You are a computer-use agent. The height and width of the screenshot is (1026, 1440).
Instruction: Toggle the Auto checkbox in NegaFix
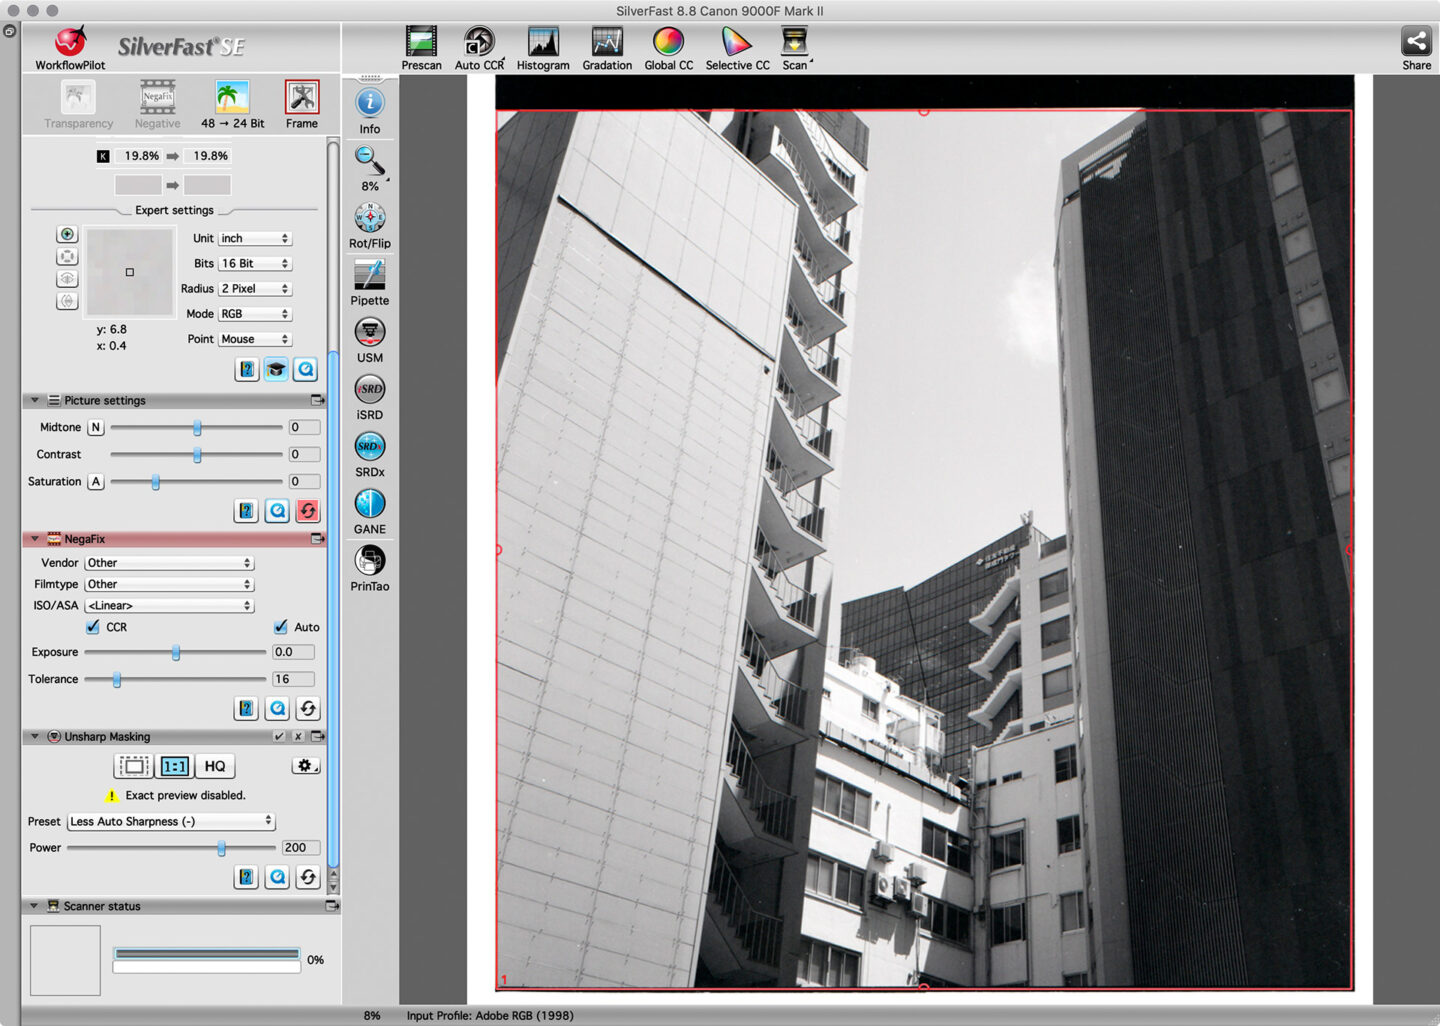click(281, 627)
